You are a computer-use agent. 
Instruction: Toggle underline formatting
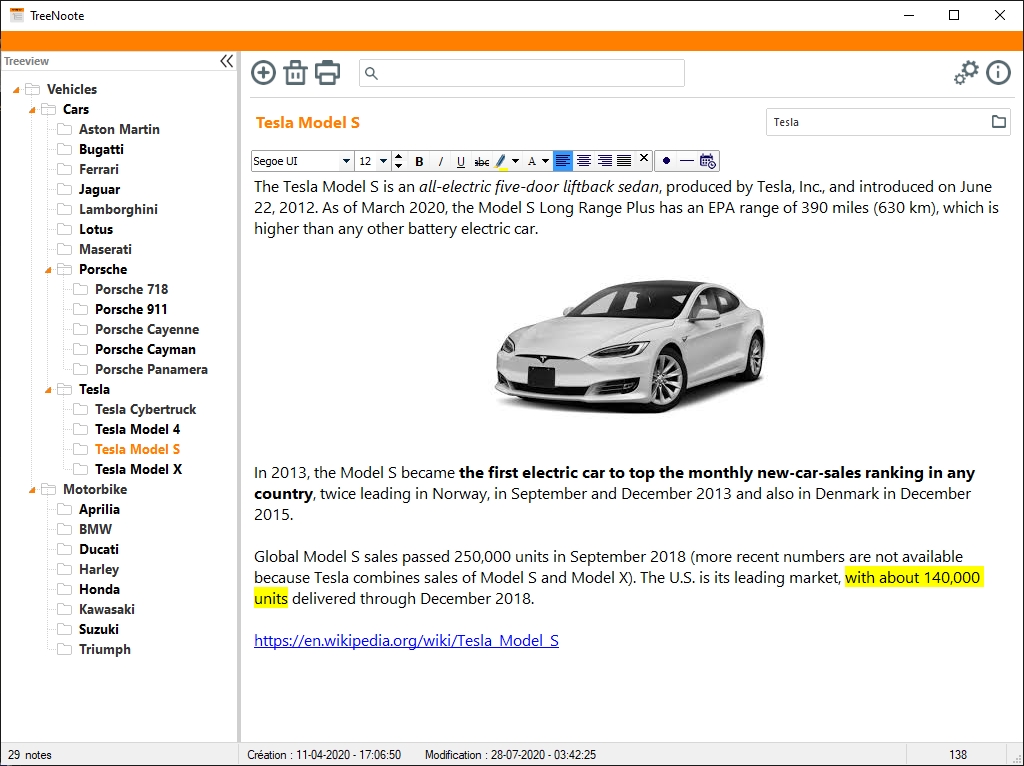(460, 161)
